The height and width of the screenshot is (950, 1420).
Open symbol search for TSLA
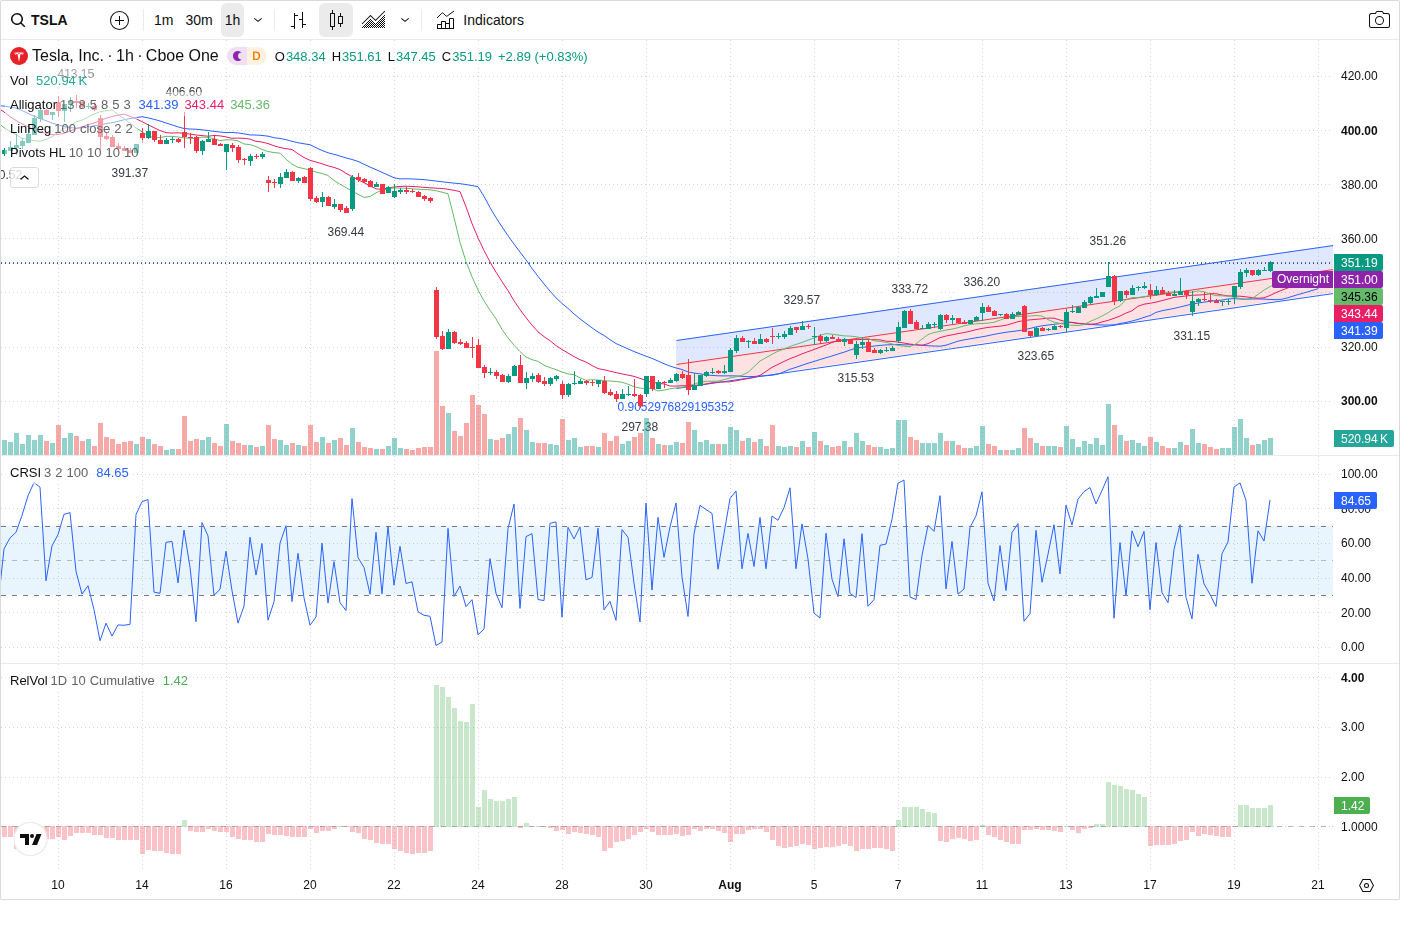(x=40, y=20)
